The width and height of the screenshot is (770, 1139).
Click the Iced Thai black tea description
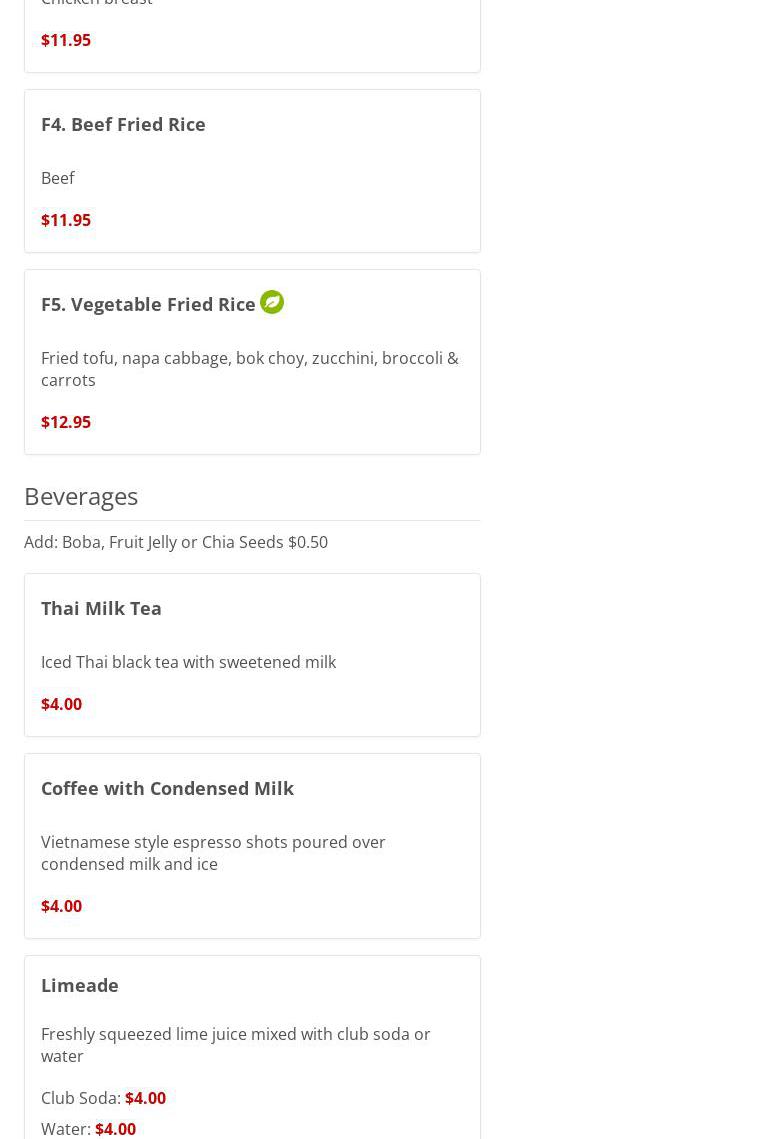188,662
